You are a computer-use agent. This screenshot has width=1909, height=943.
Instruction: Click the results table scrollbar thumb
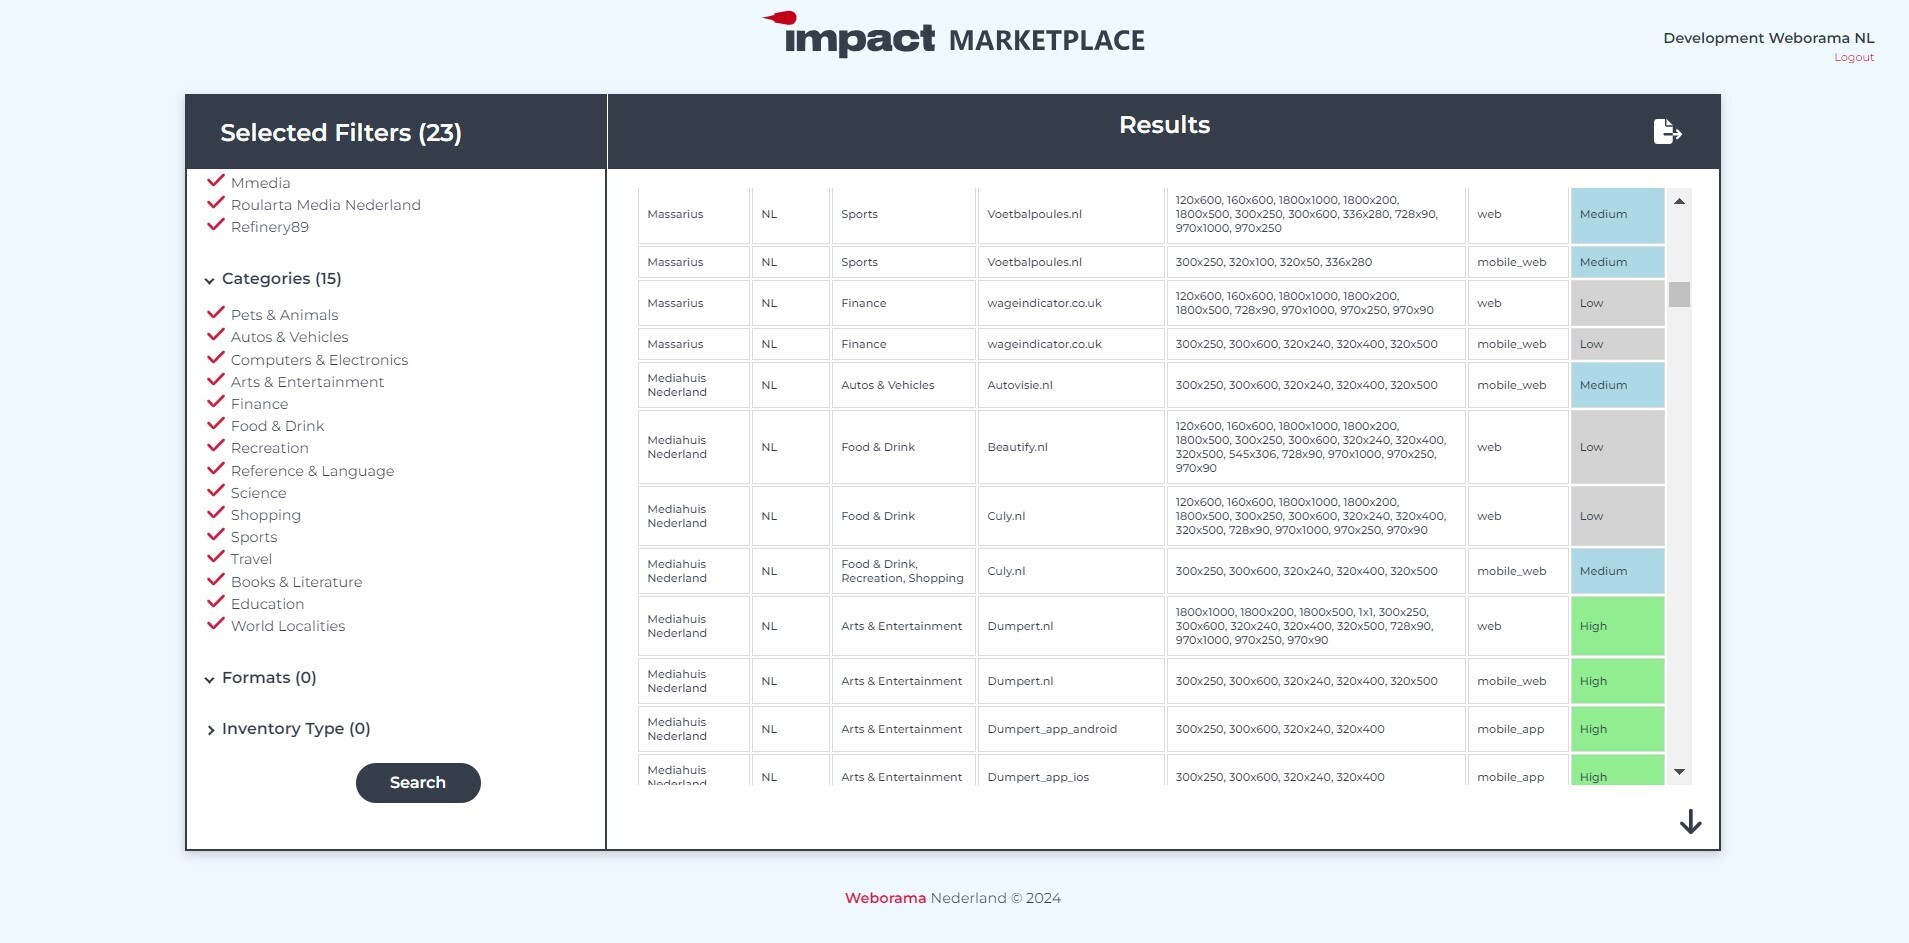[x=1679, y=295]
